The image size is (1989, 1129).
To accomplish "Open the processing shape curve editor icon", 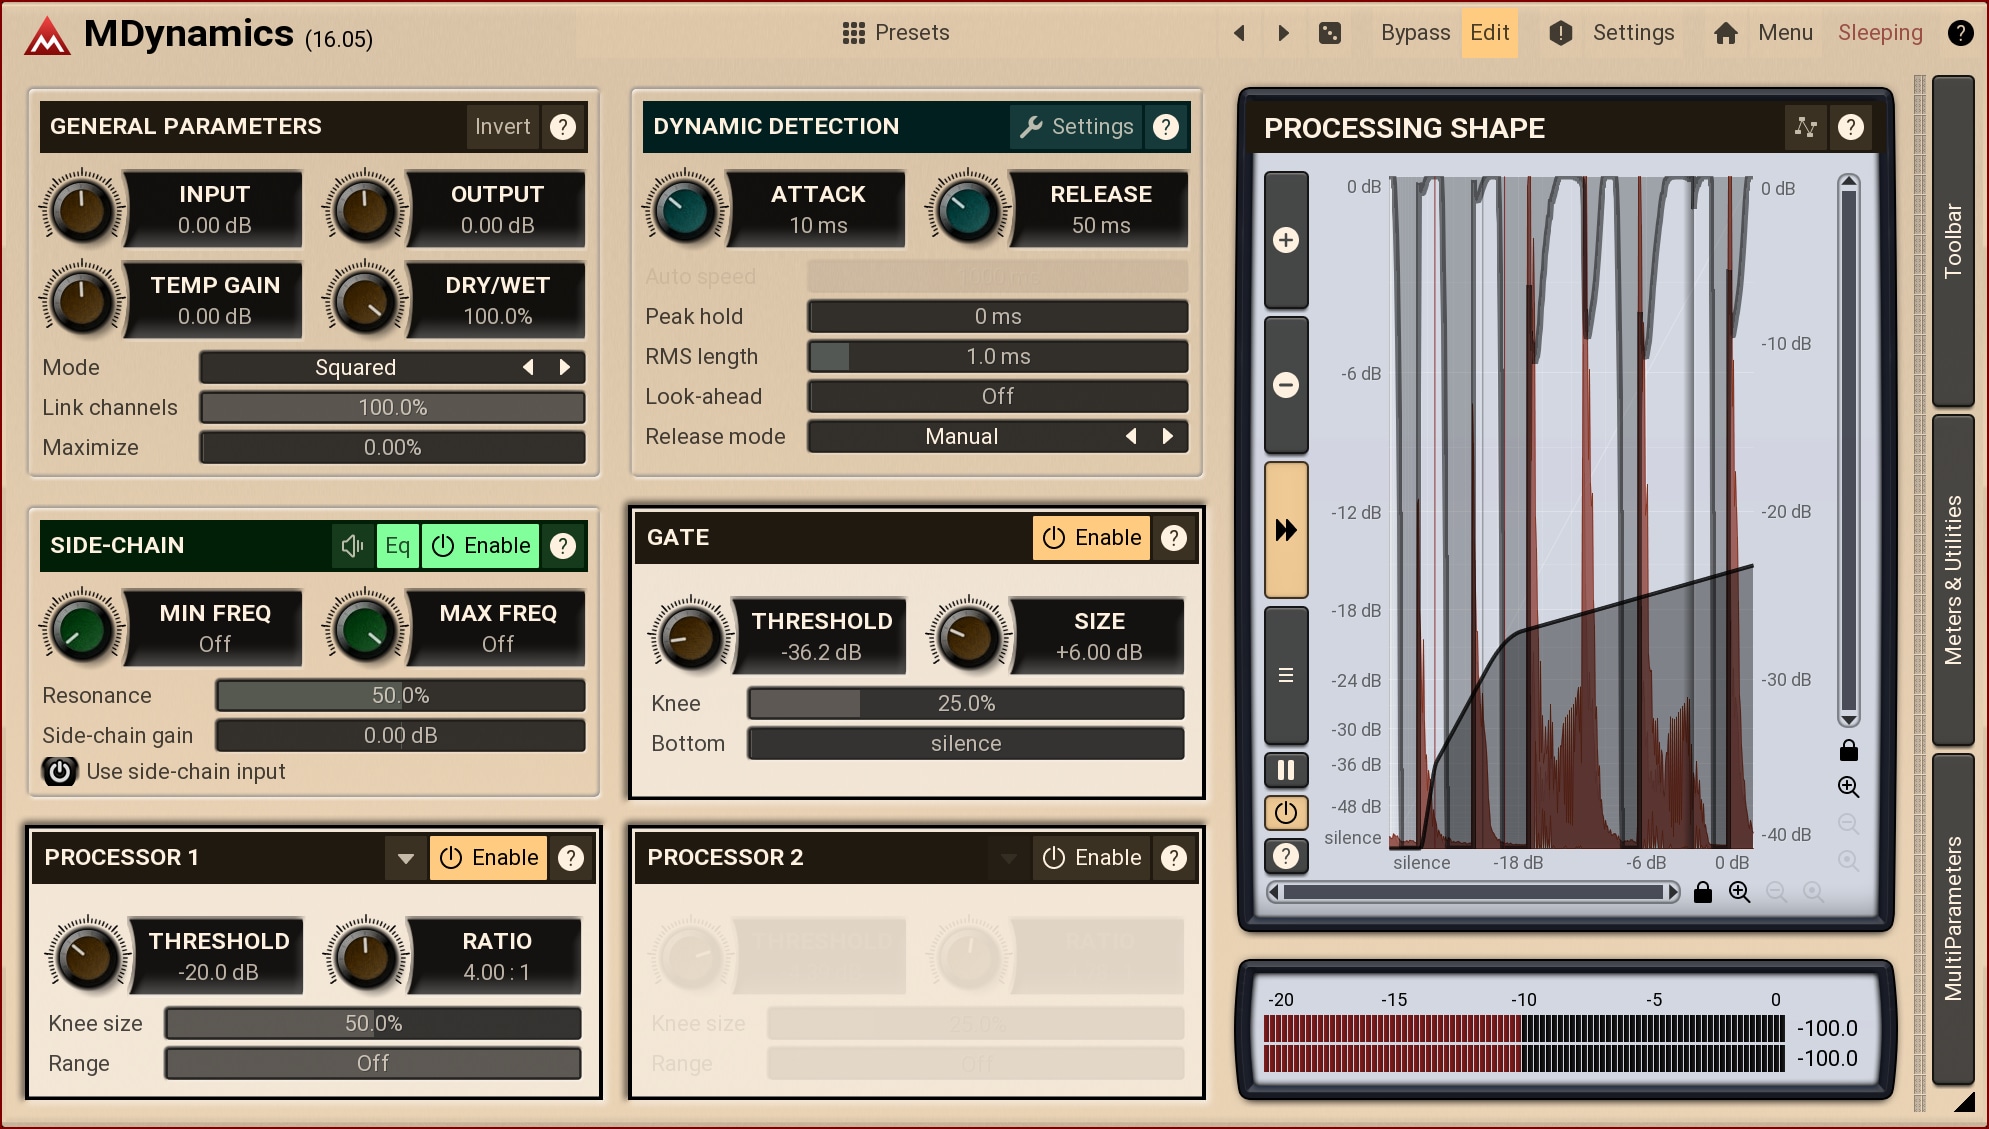I will (x=1805, y=127).
